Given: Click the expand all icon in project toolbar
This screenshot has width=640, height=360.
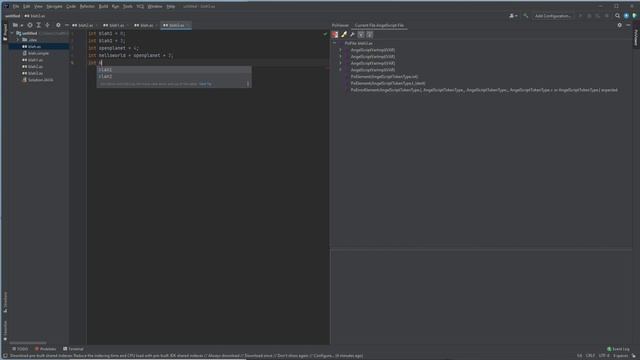Looking at the screenshot, I should [39, 25].
